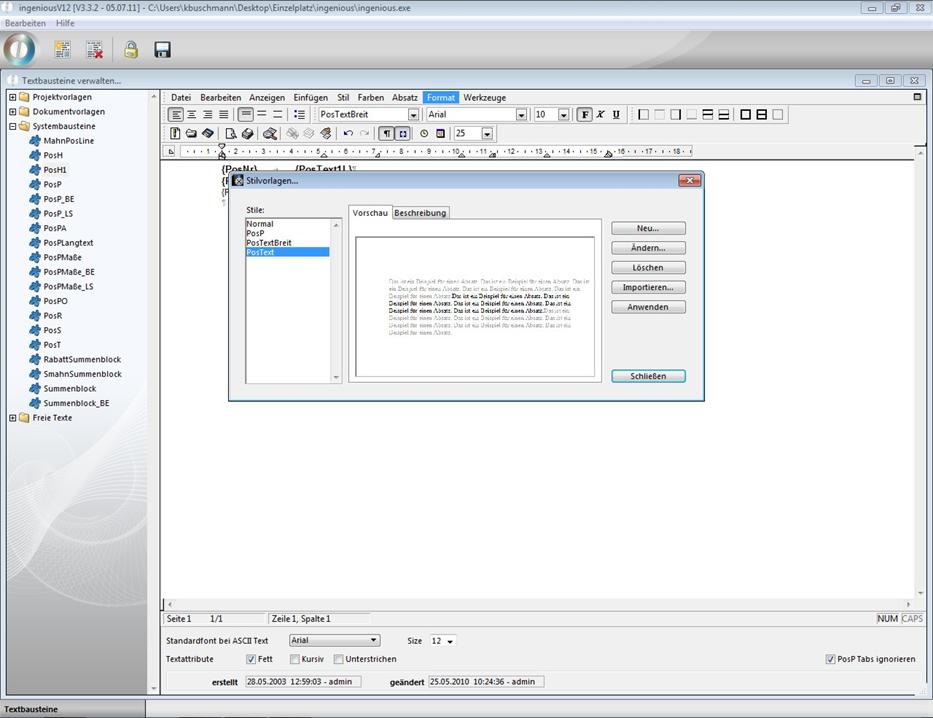Open the PosTextBreit style dropdown
This screenshot has width=933, height=718.
coord(413,115)
